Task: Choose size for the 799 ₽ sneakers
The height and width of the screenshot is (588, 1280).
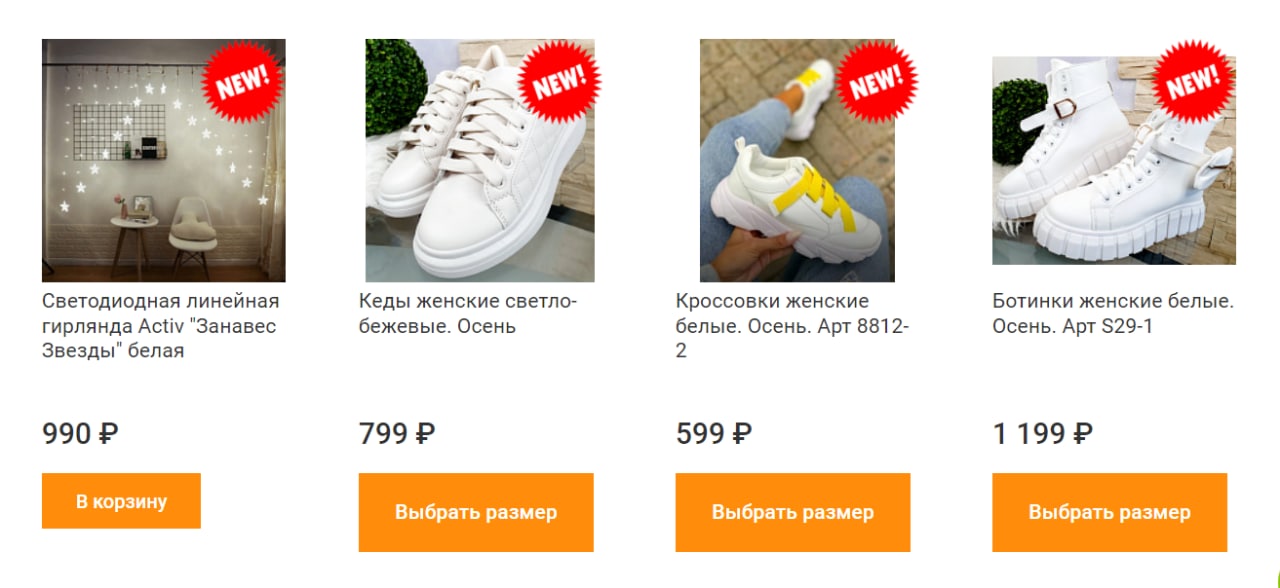Action: pos(476,512)
